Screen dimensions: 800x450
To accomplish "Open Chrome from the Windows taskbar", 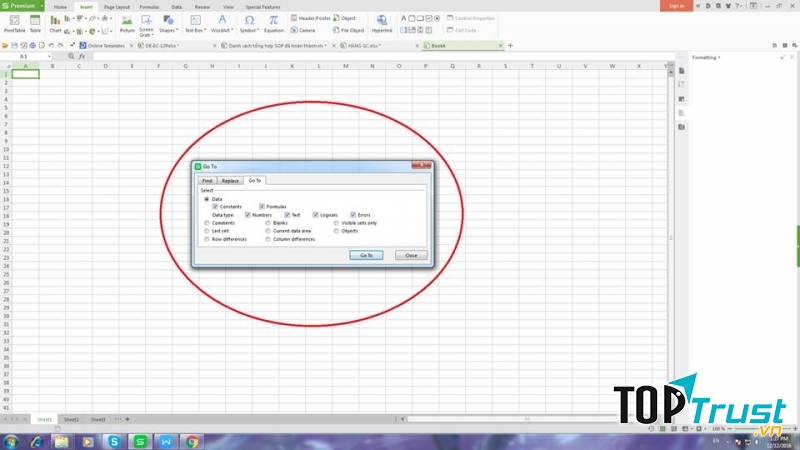I will click(x=191, y=441).
